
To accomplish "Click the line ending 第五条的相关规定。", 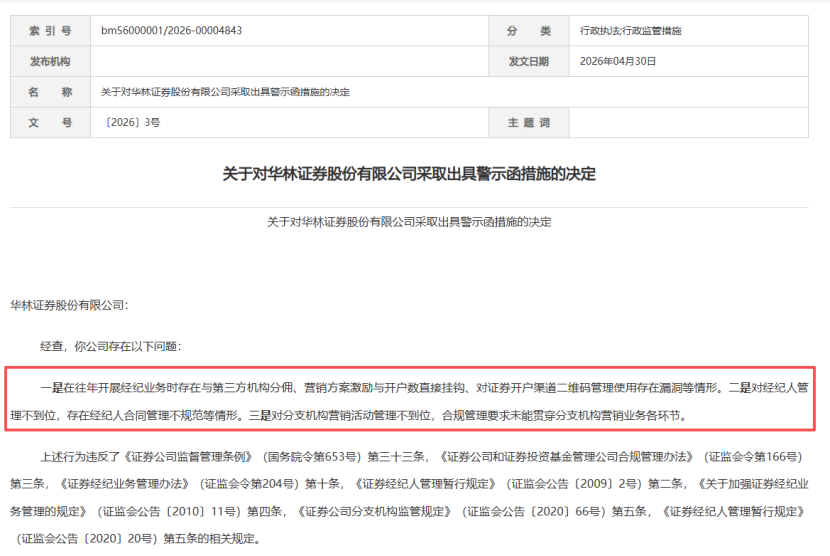I will tap(140, 539).
